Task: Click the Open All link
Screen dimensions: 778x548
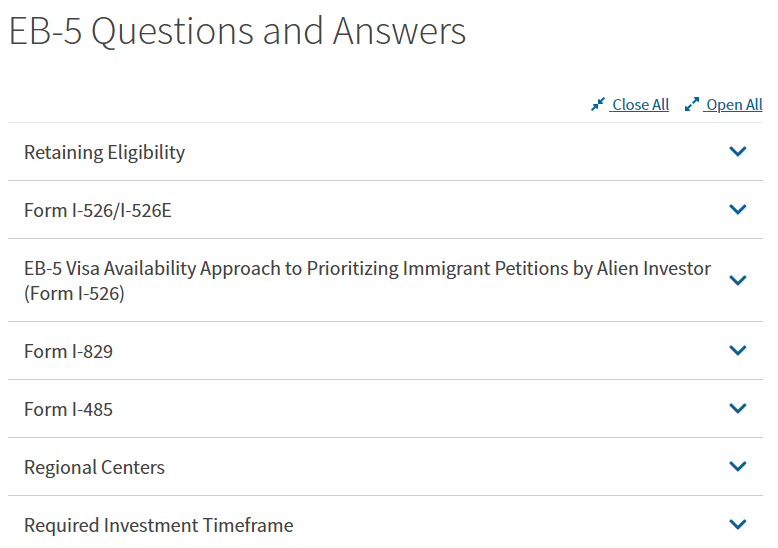Action: pyautogui.click(x=734, y=105)
